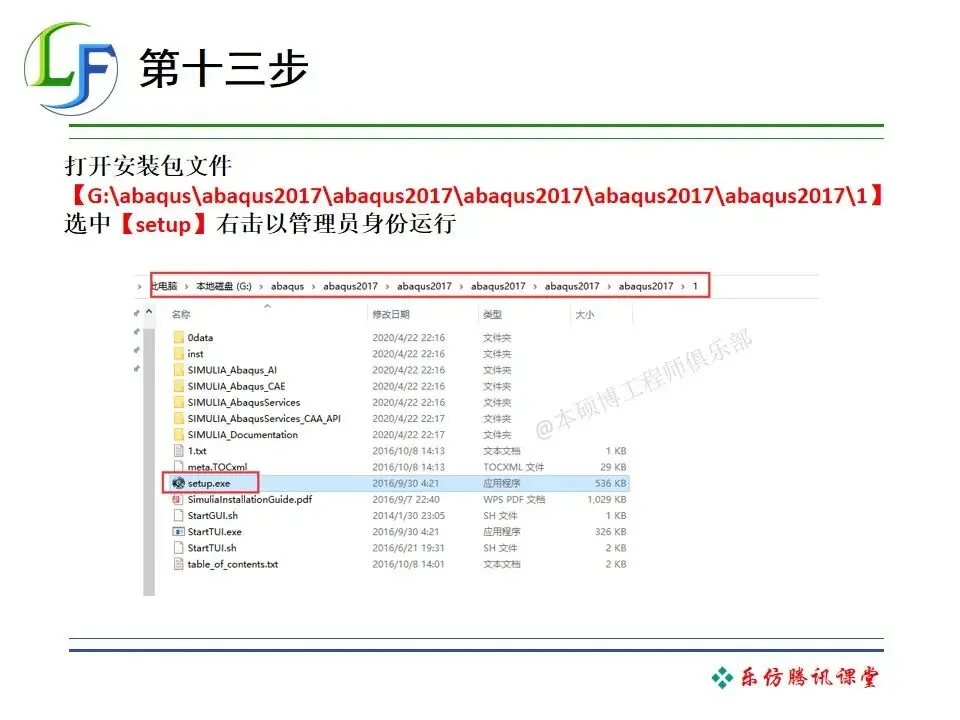Select the SIMULIA_Abaqus_CAE folder name
This screenshot has width=960, height=720.
[x=236, y=386]
